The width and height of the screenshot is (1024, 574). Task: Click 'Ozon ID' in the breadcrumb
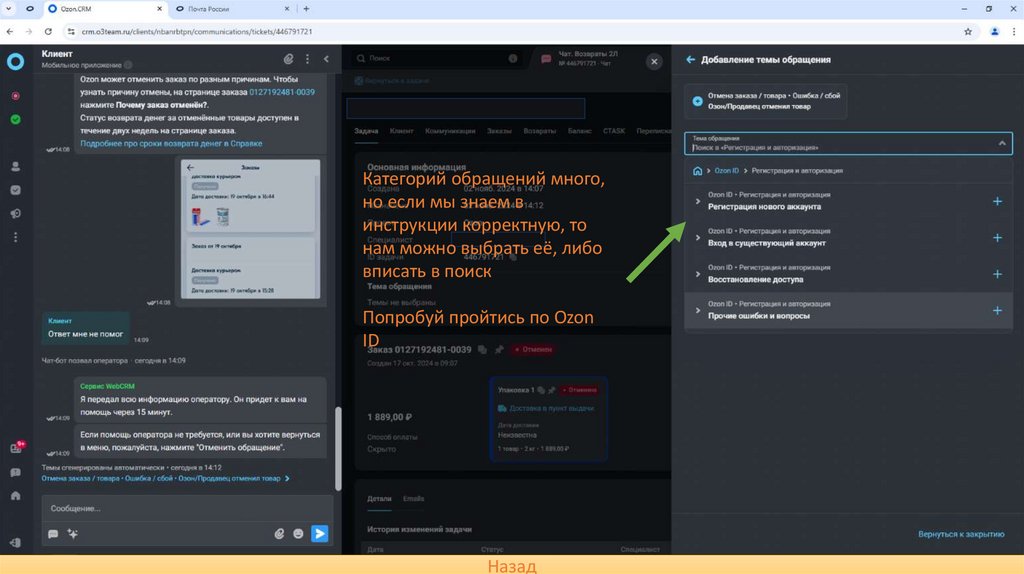coord(726,171)
